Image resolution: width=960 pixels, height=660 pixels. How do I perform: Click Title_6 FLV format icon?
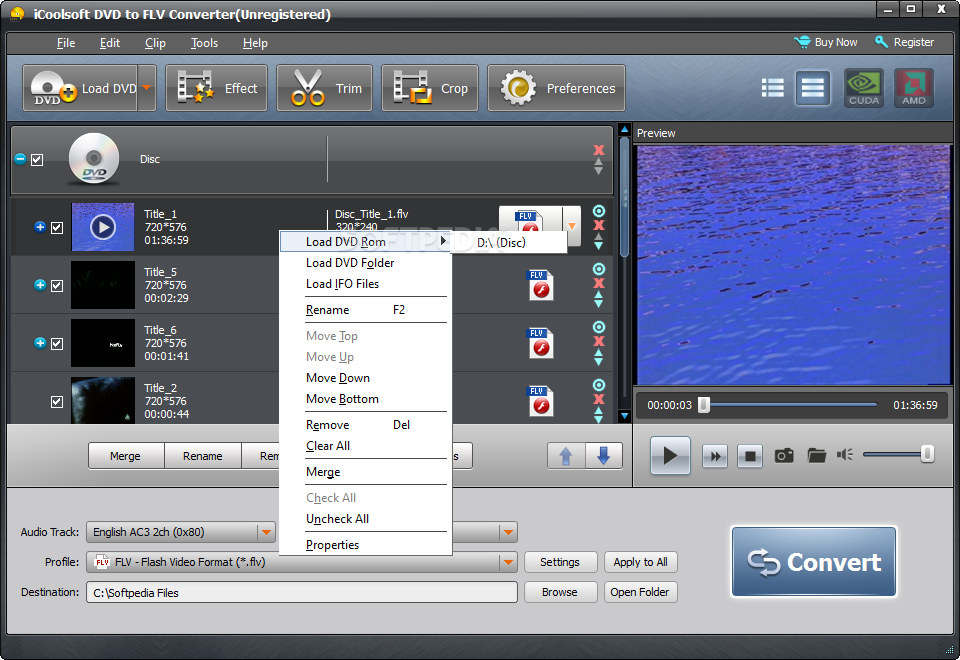541,343
